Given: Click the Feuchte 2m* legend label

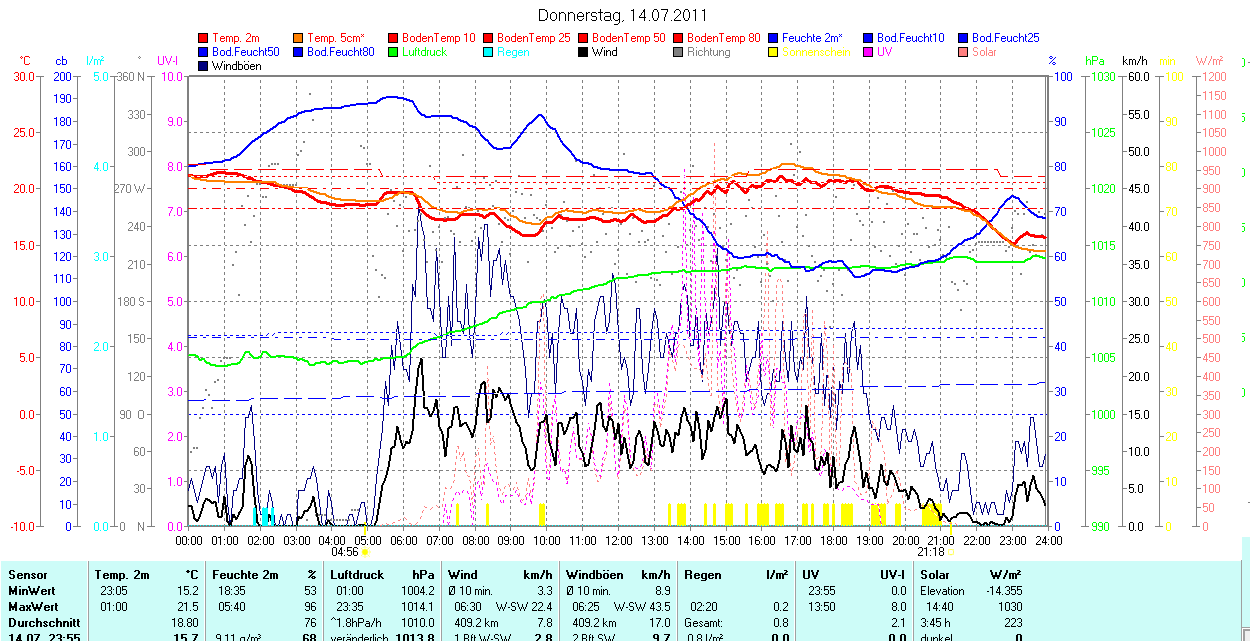Looking at the screenshot, I should tap(813, 38).
